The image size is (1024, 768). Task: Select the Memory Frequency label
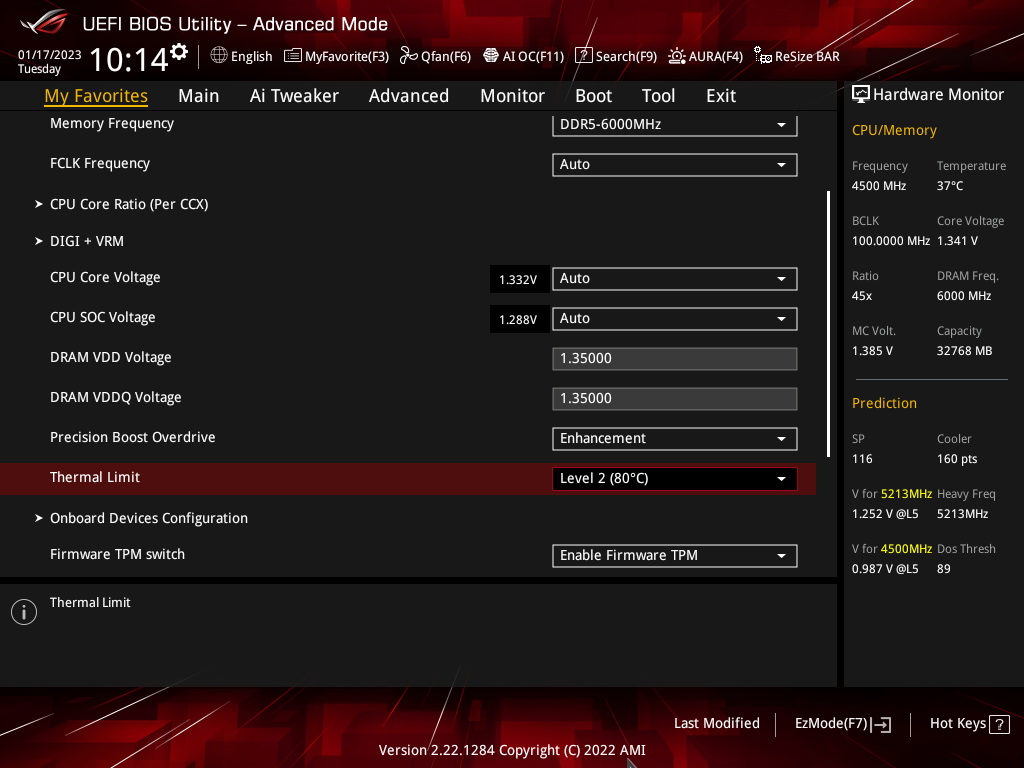click(x=112, y=123)
